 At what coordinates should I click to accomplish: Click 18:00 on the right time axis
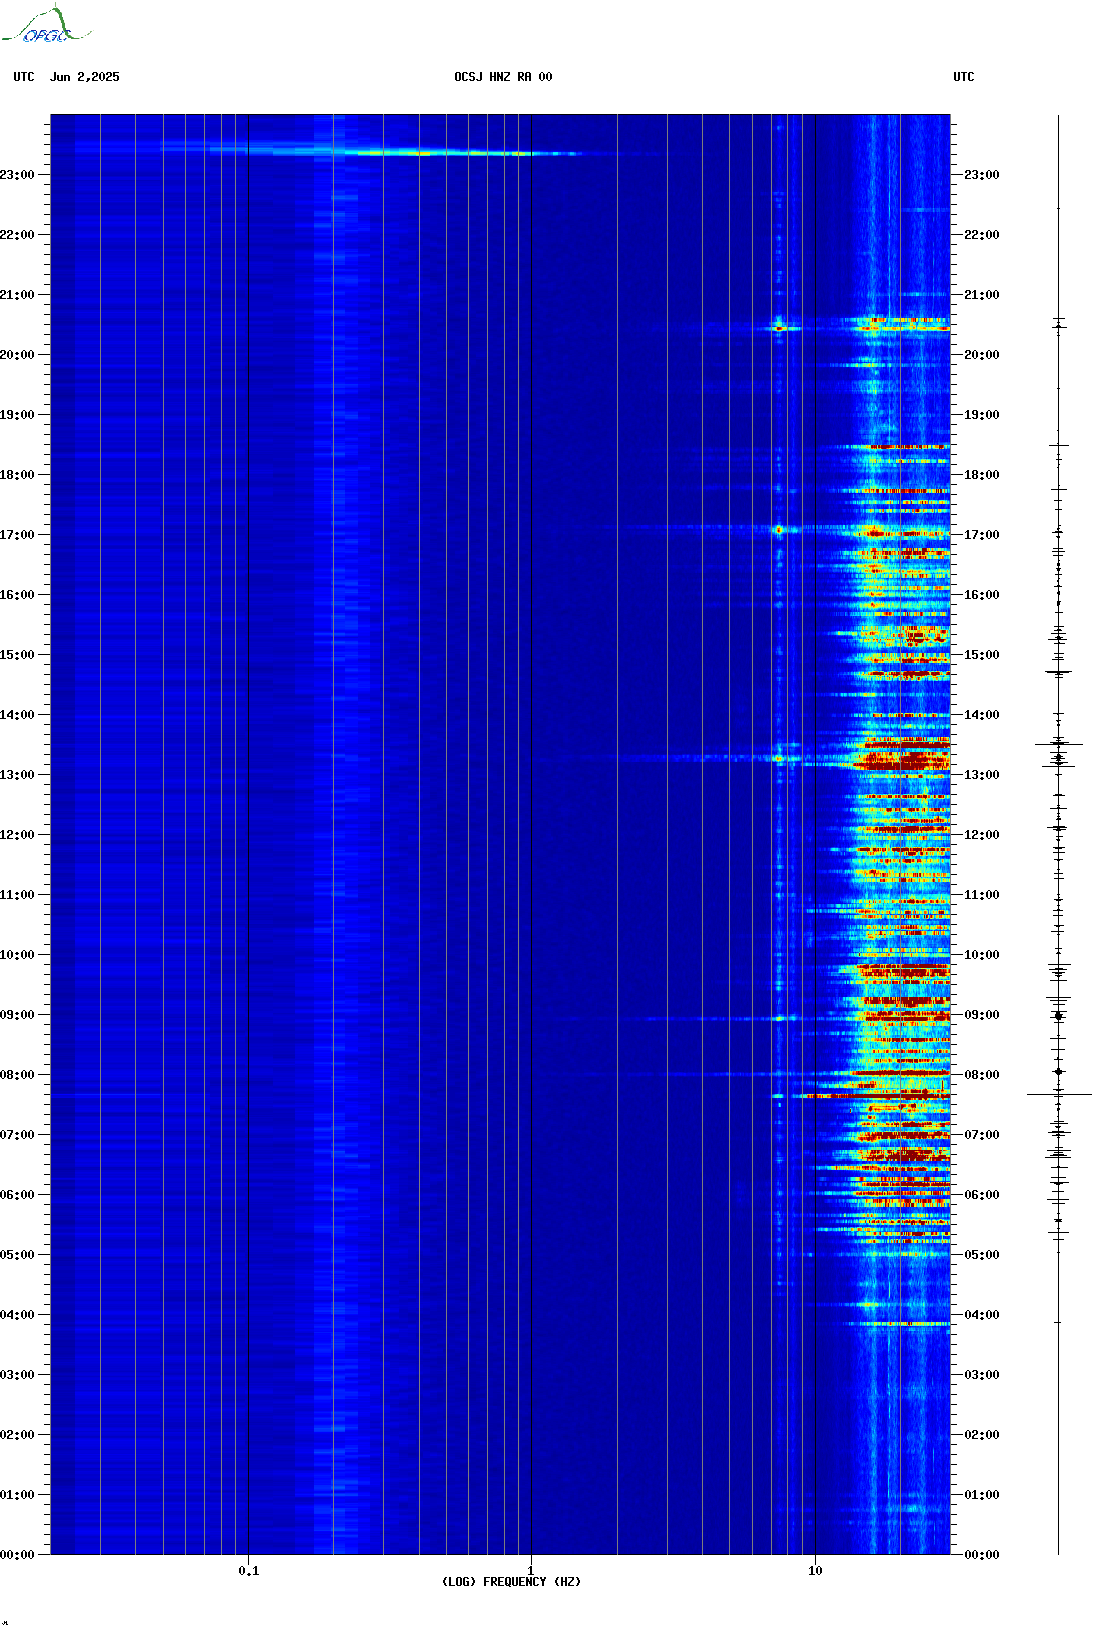(x=982, y=475)
